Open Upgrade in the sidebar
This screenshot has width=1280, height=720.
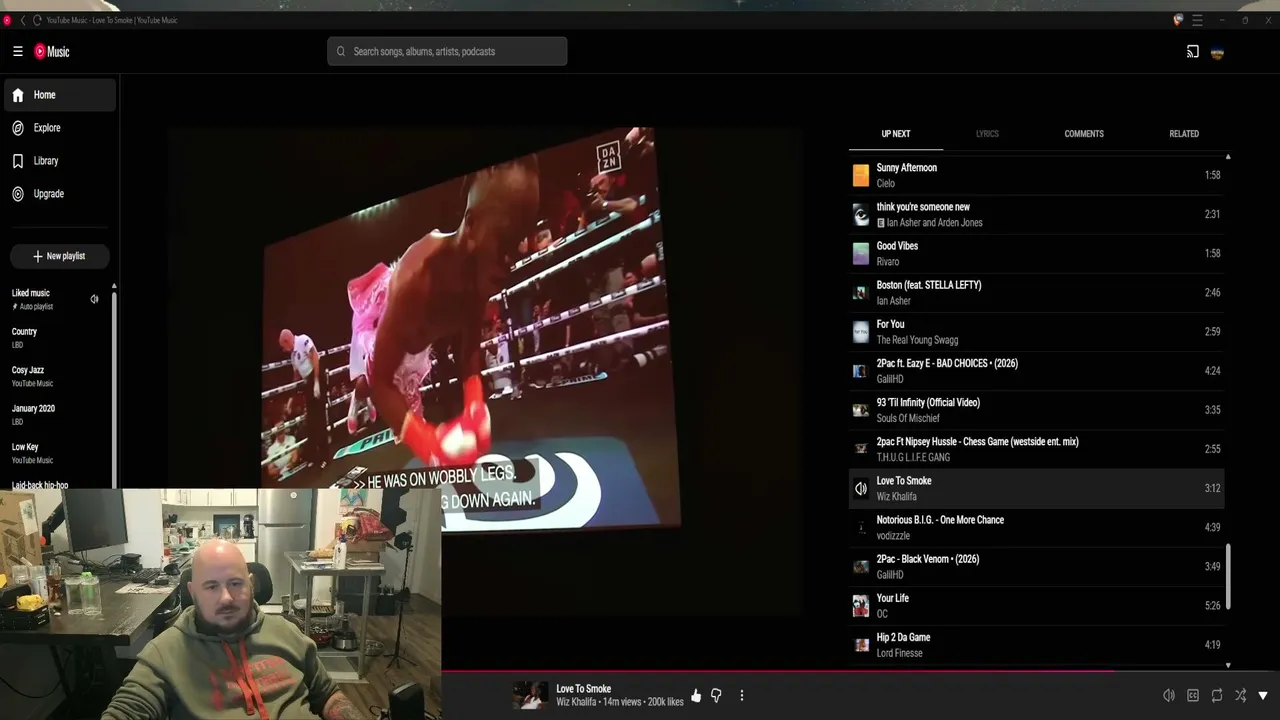coord(59,194)
